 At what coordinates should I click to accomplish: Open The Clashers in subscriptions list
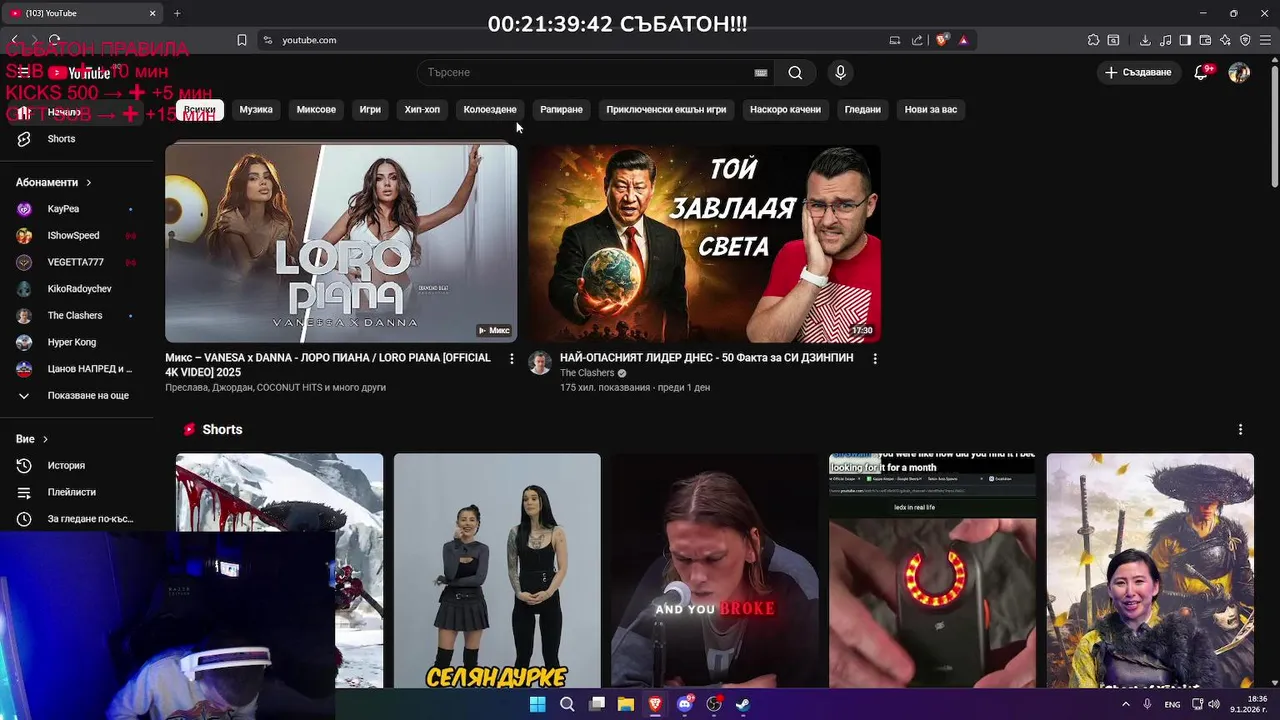coord(78,315)
